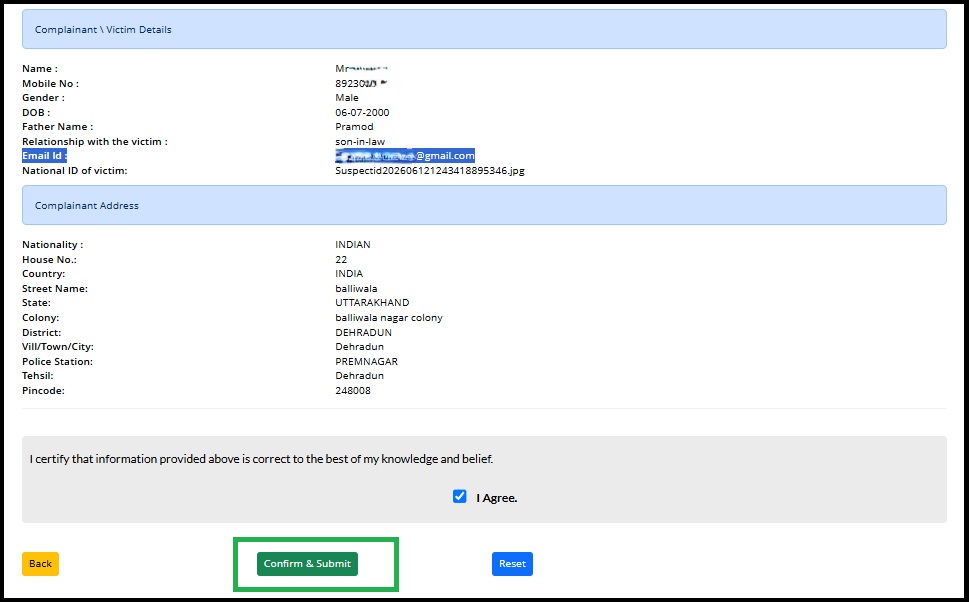Clear the form with the Reset button
The image size is (969, 602).
[512, 564]
